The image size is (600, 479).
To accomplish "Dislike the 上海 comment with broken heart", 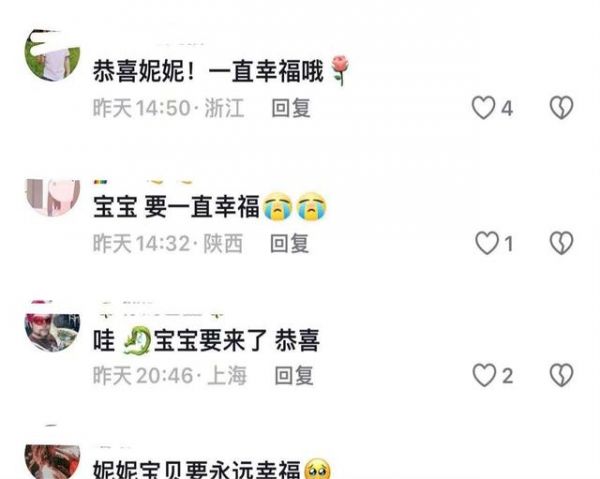I will (561, 375).
